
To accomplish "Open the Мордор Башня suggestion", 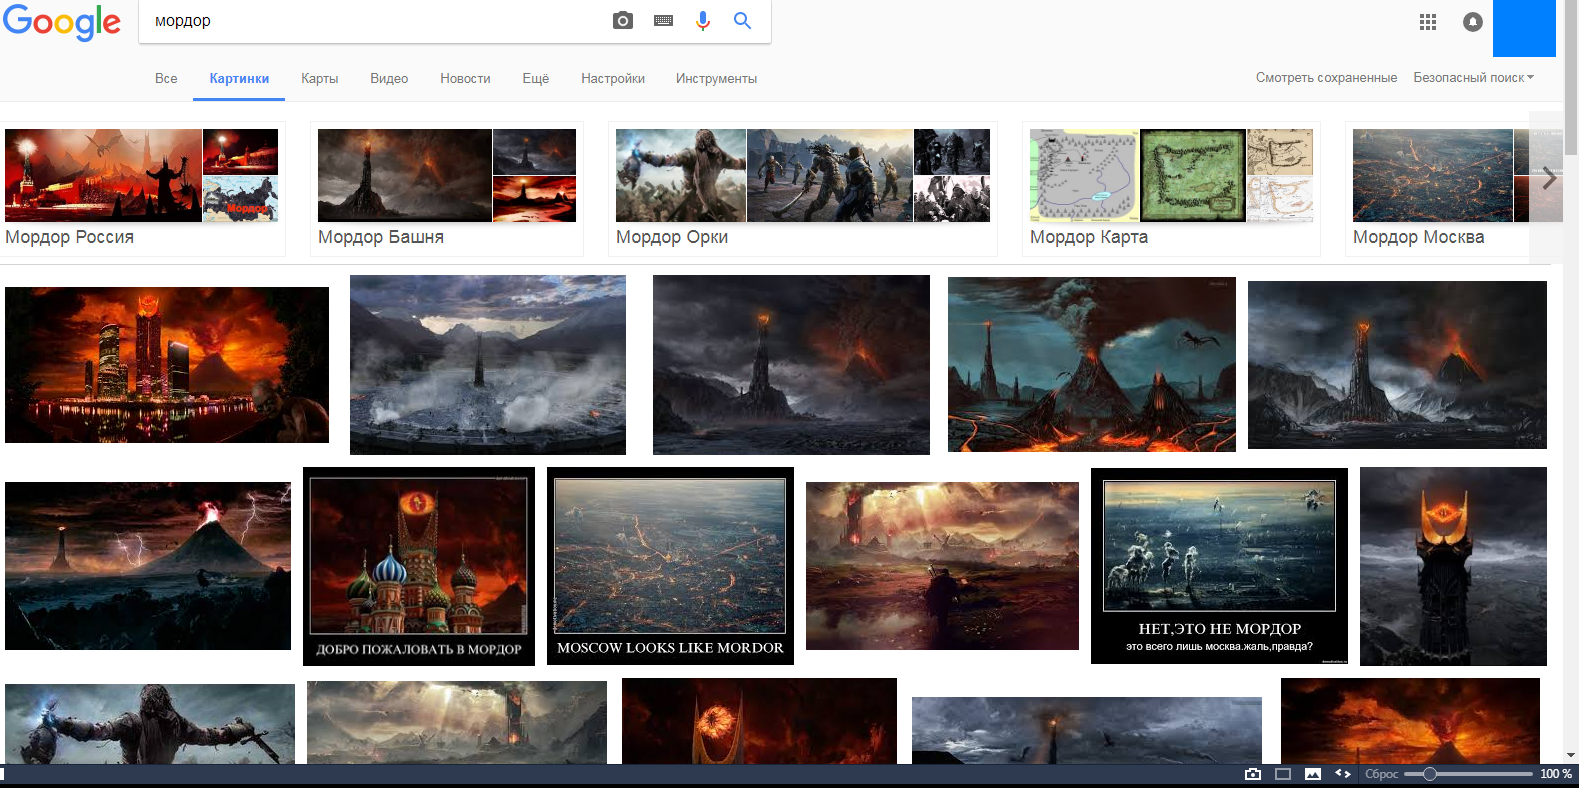I will click(447, 188).
